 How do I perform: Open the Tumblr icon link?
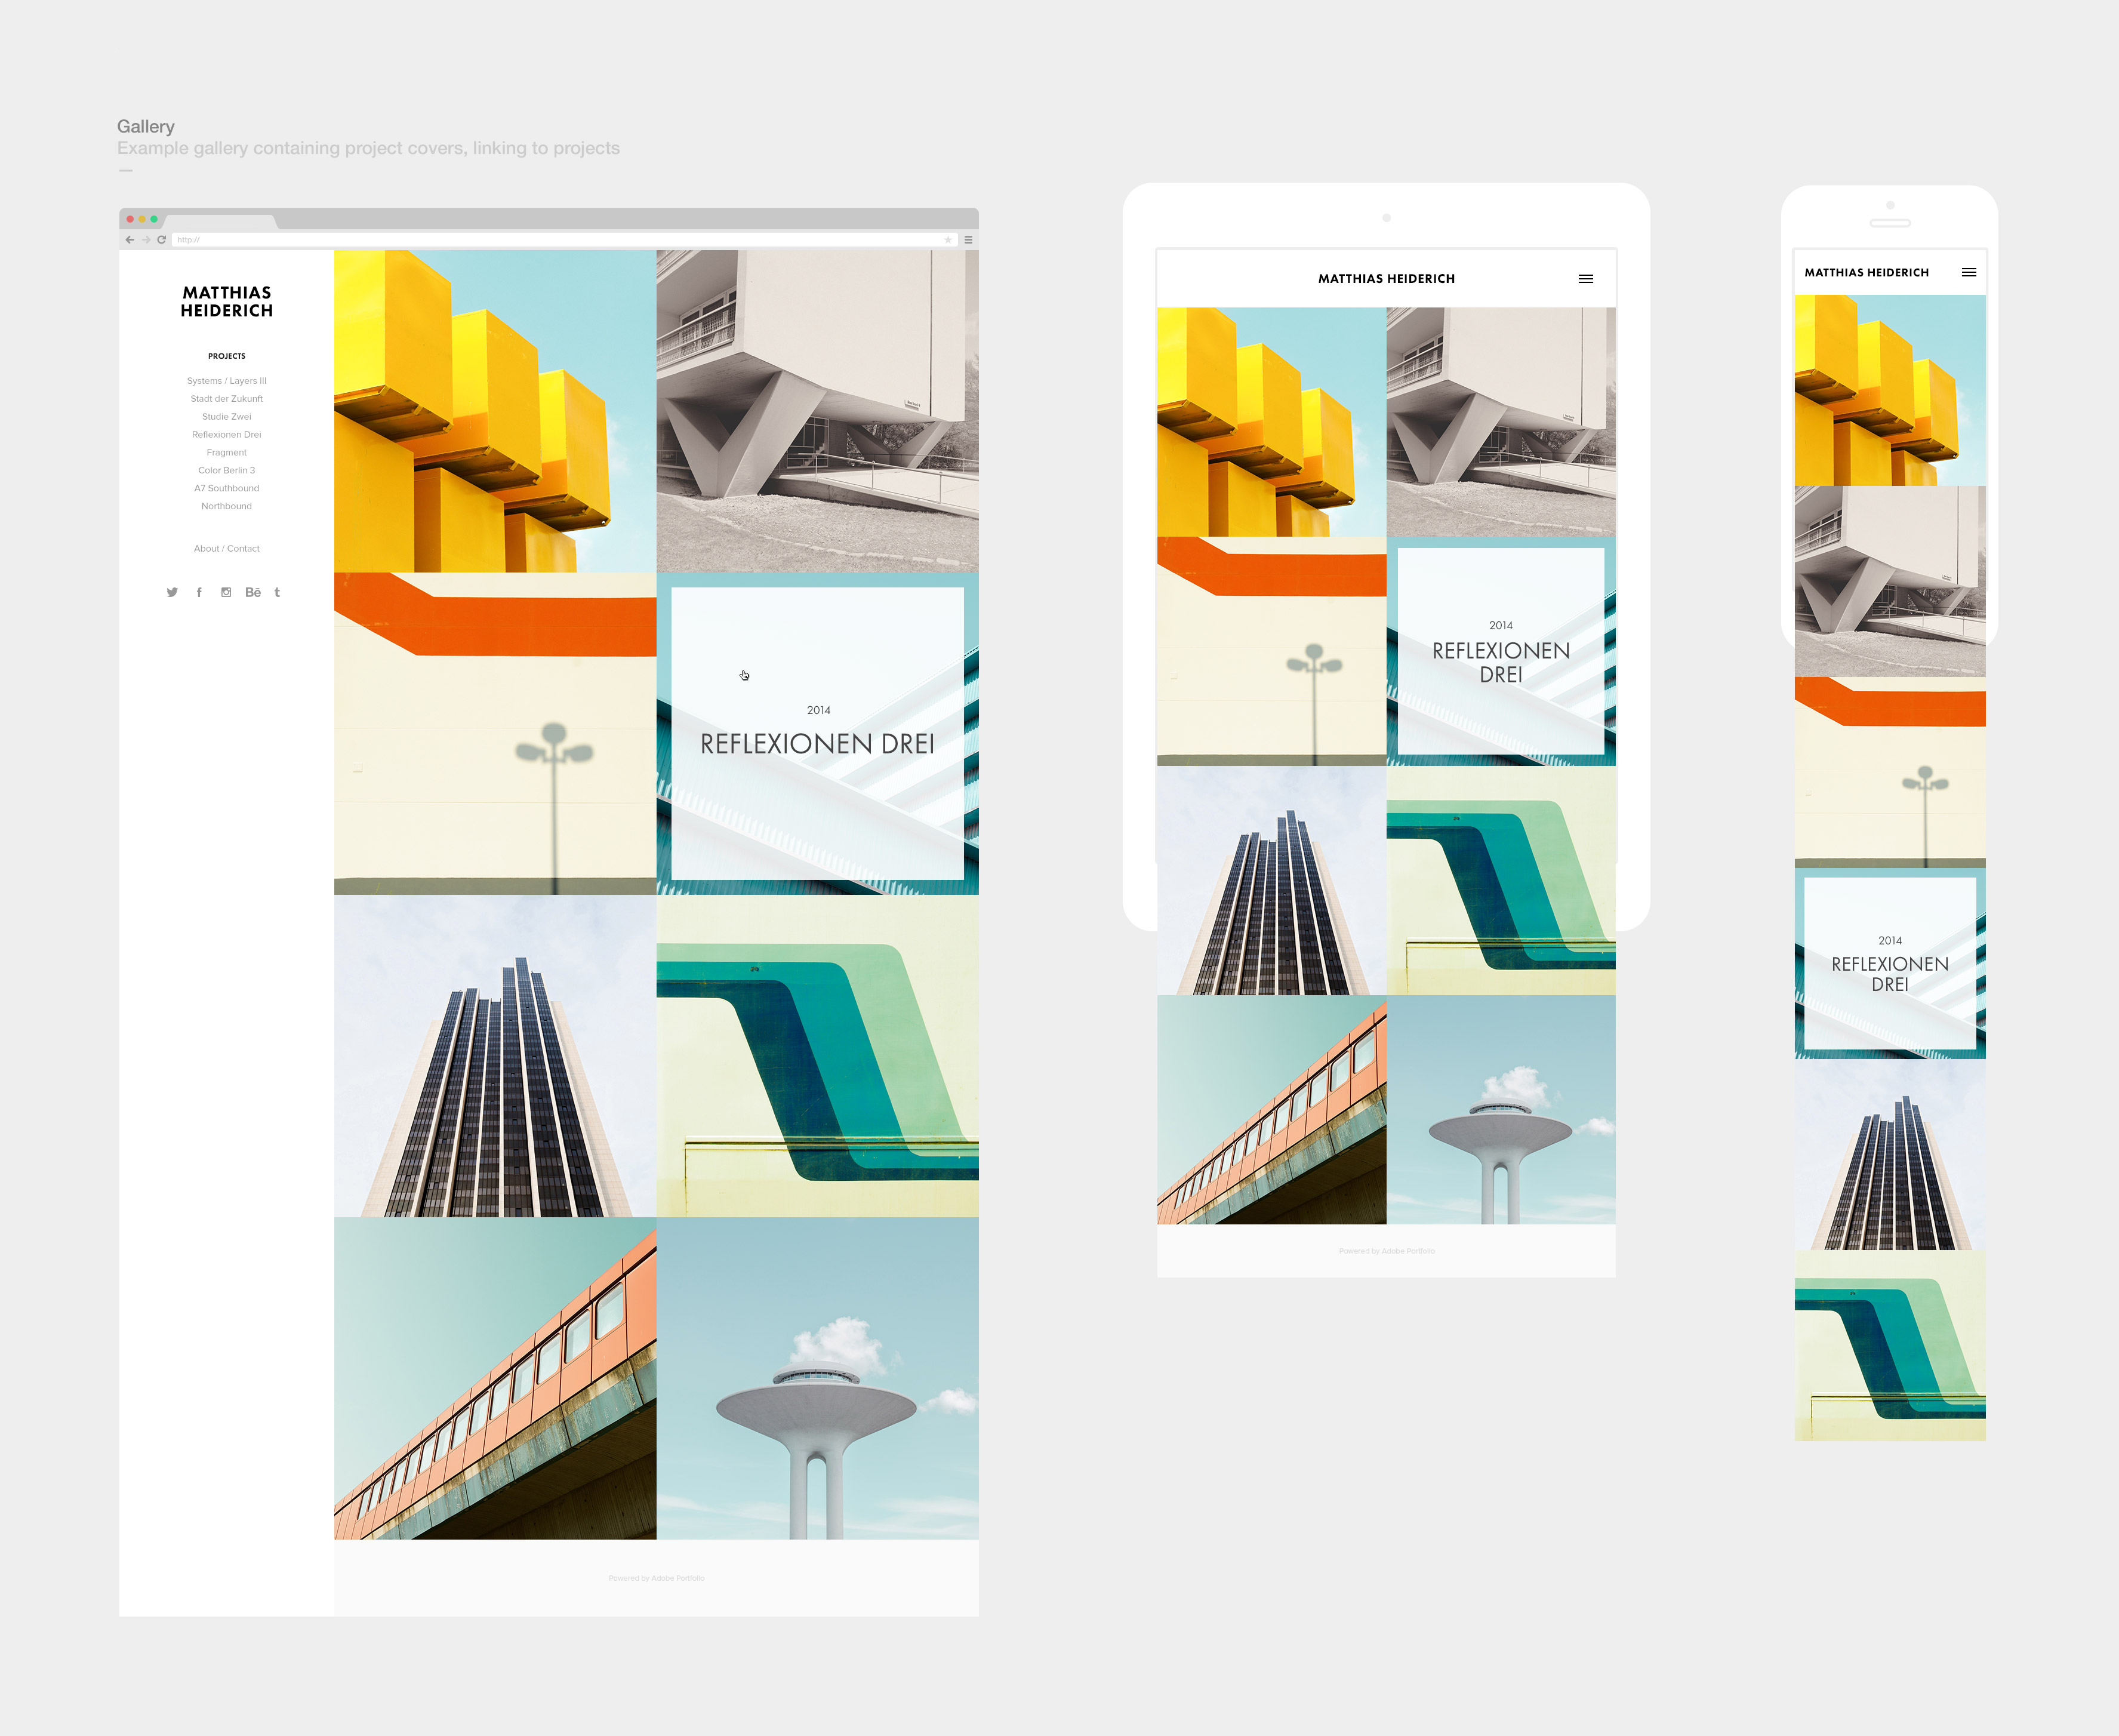point(277,592)
